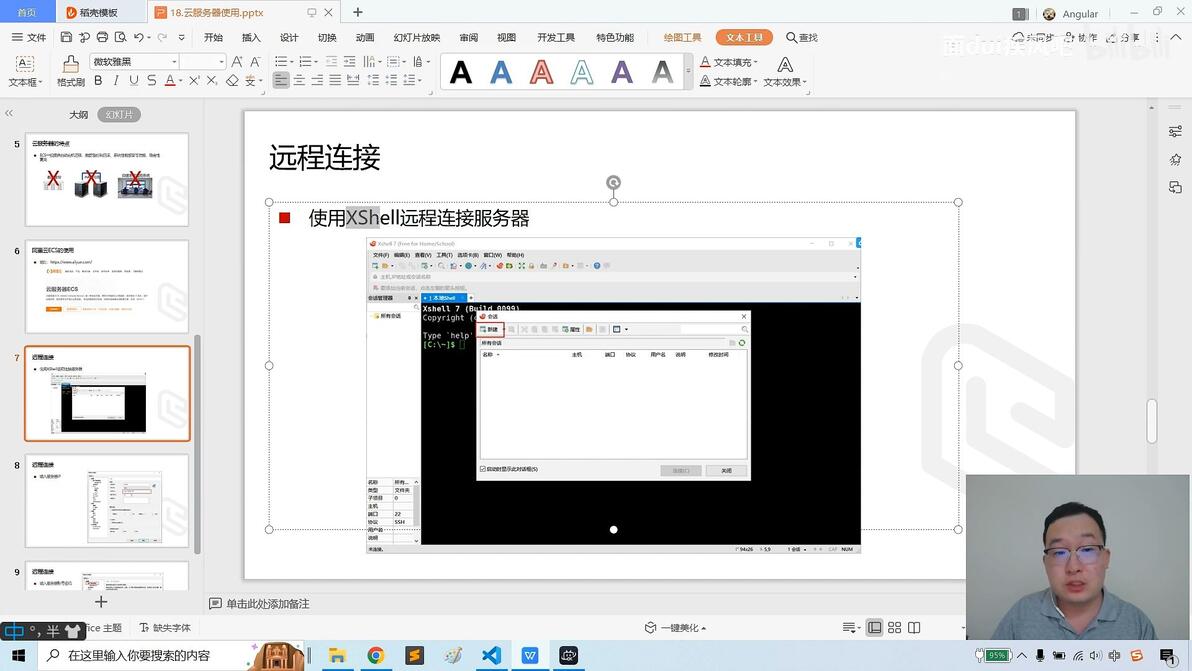Click the Print icon in quick access toolbar
Screen dimensions: 1192x671
tap(102, 37)
